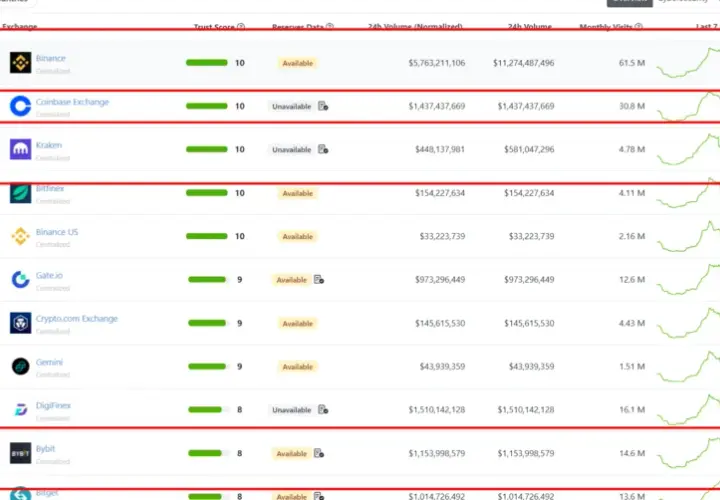Open Gate.io reserves document icon
This screenshot has height=500, width=720.
pos(319,279)
